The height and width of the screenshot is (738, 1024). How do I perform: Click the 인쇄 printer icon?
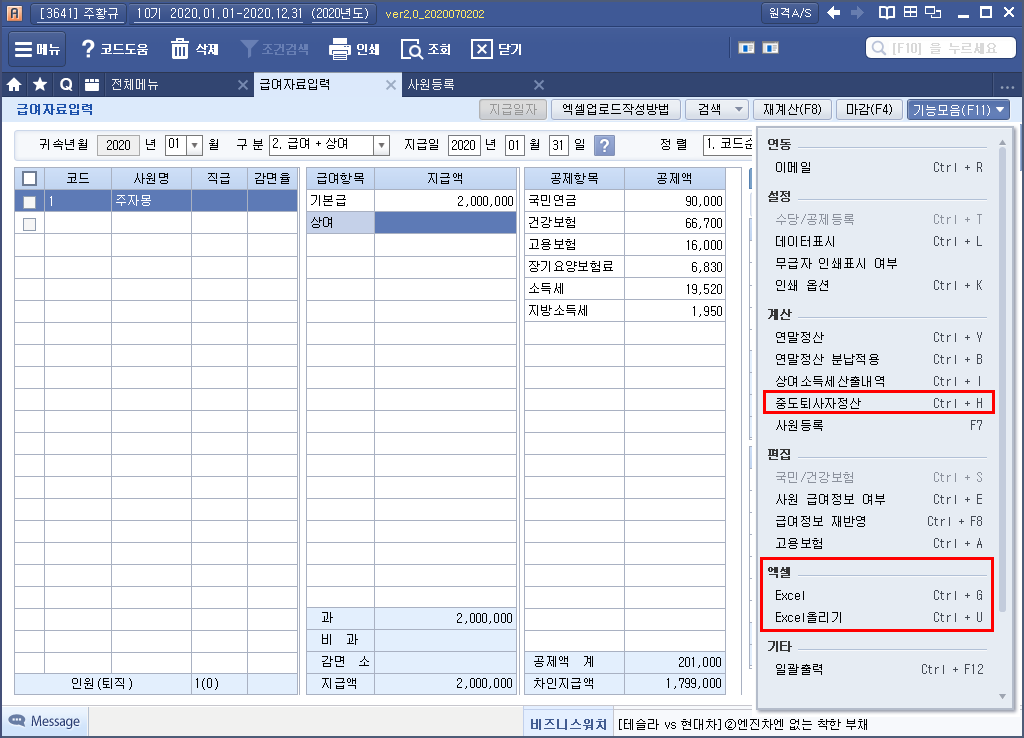point(340,49)
